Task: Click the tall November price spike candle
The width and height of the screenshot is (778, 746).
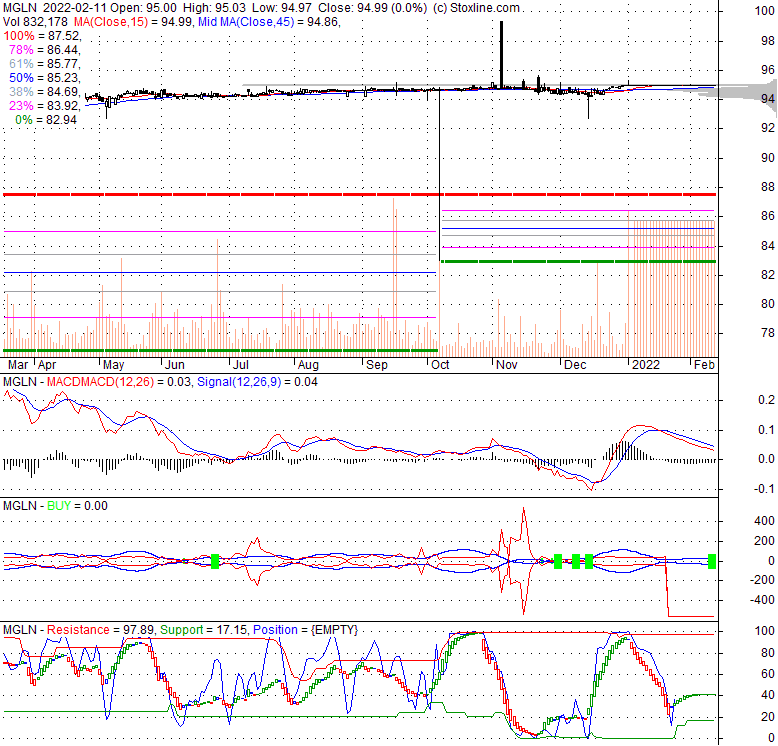Action: pyautogui.click(x=502, y=55)
